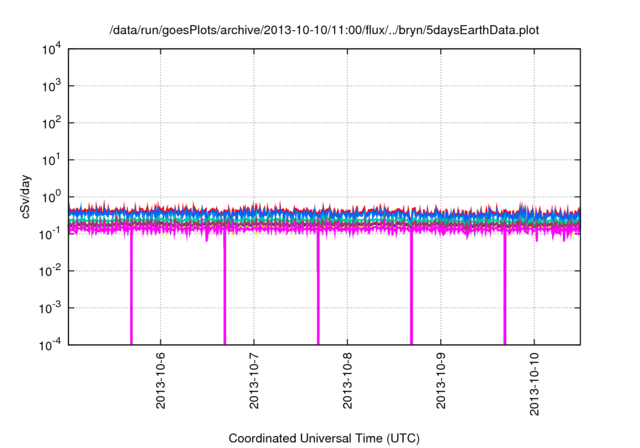This screenshot has height=448, width=640.
Task: Click the 10^3 y-axis tick label
Action: click(51, 86)
